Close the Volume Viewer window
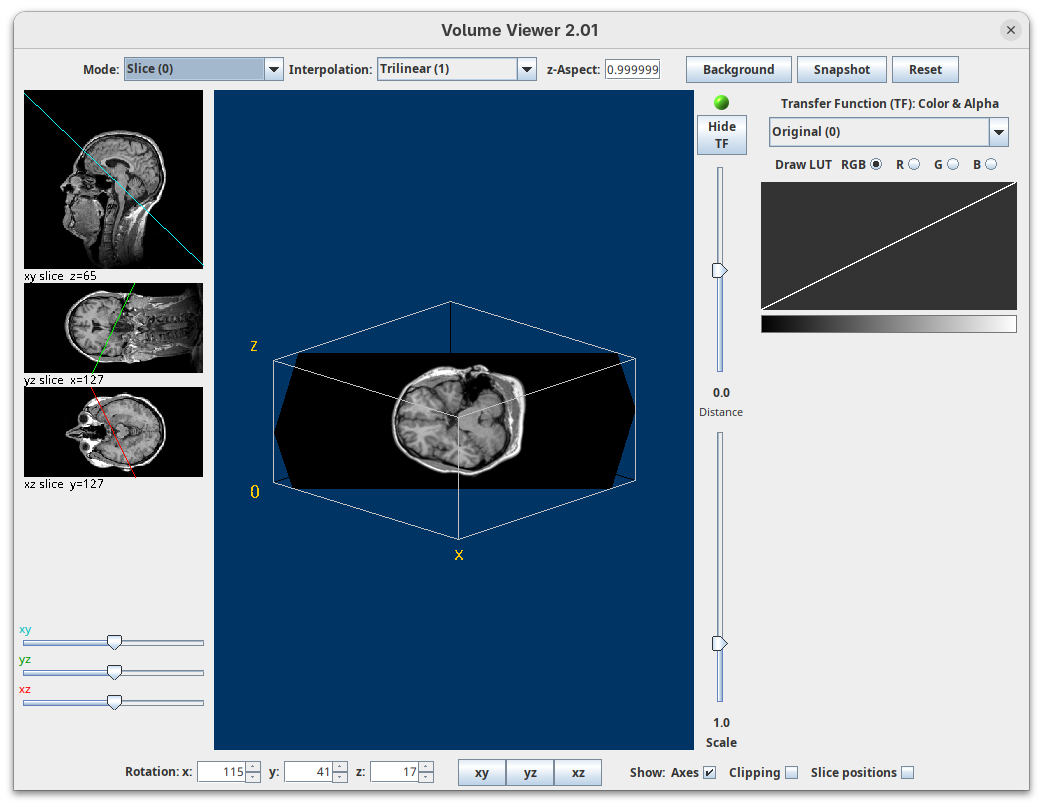Image resolution: width=1043 pixels, height=807 pixels. 1011,30
